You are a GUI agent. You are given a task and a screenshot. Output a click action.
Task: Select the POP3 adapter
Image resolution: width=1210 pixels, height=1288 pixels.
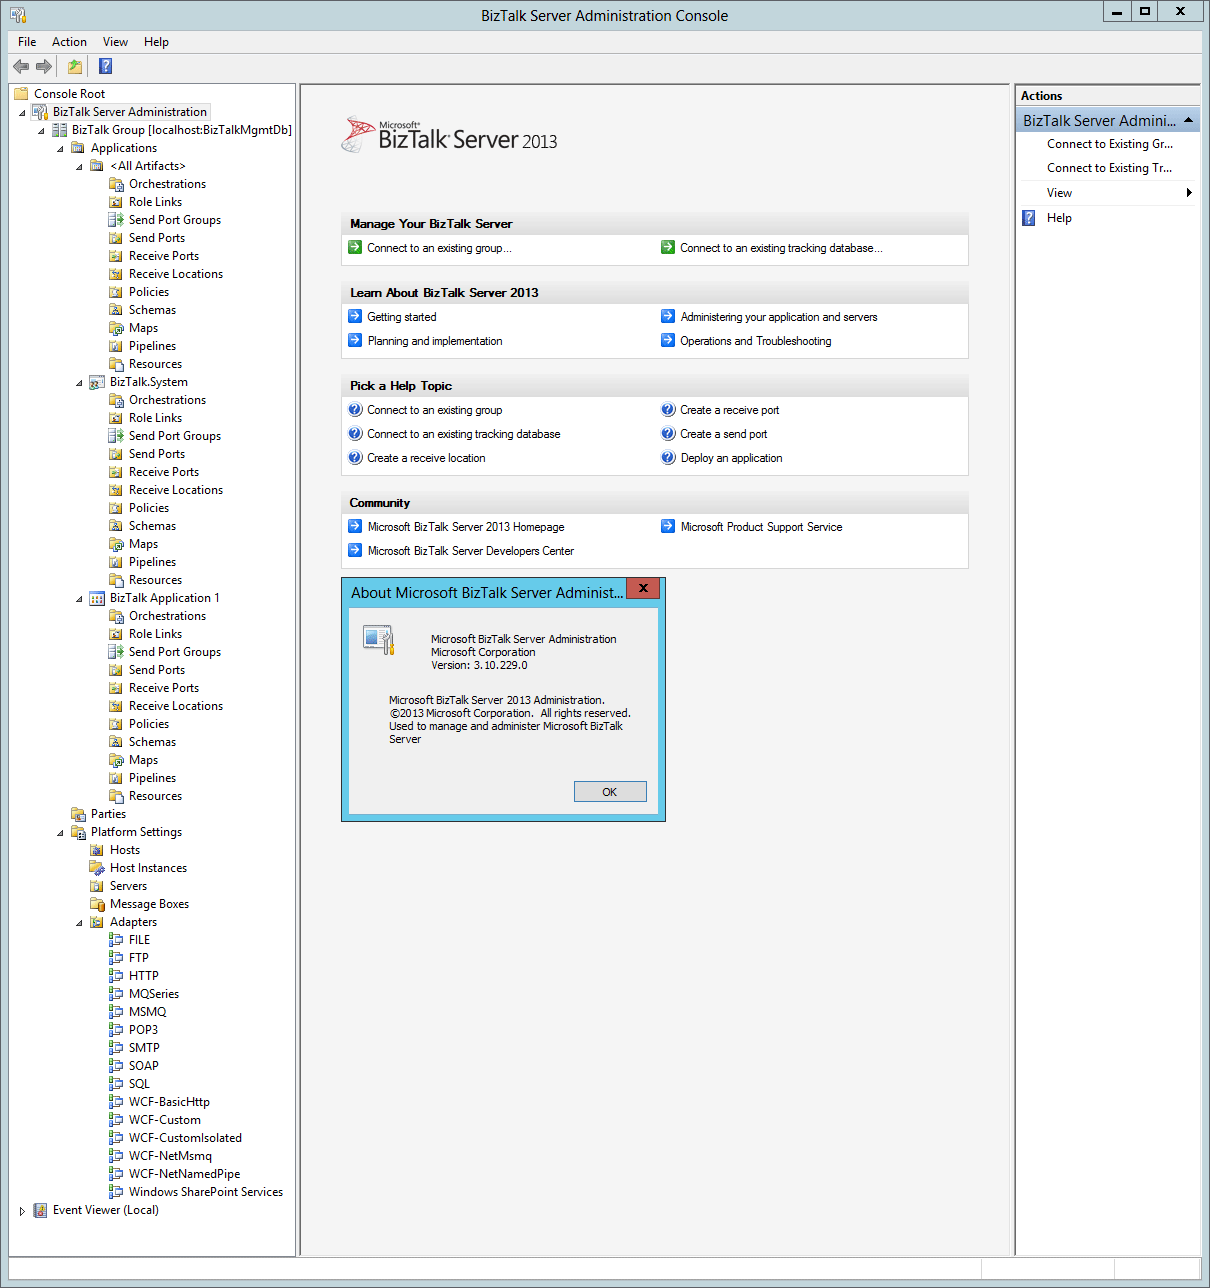(143, 1030)
